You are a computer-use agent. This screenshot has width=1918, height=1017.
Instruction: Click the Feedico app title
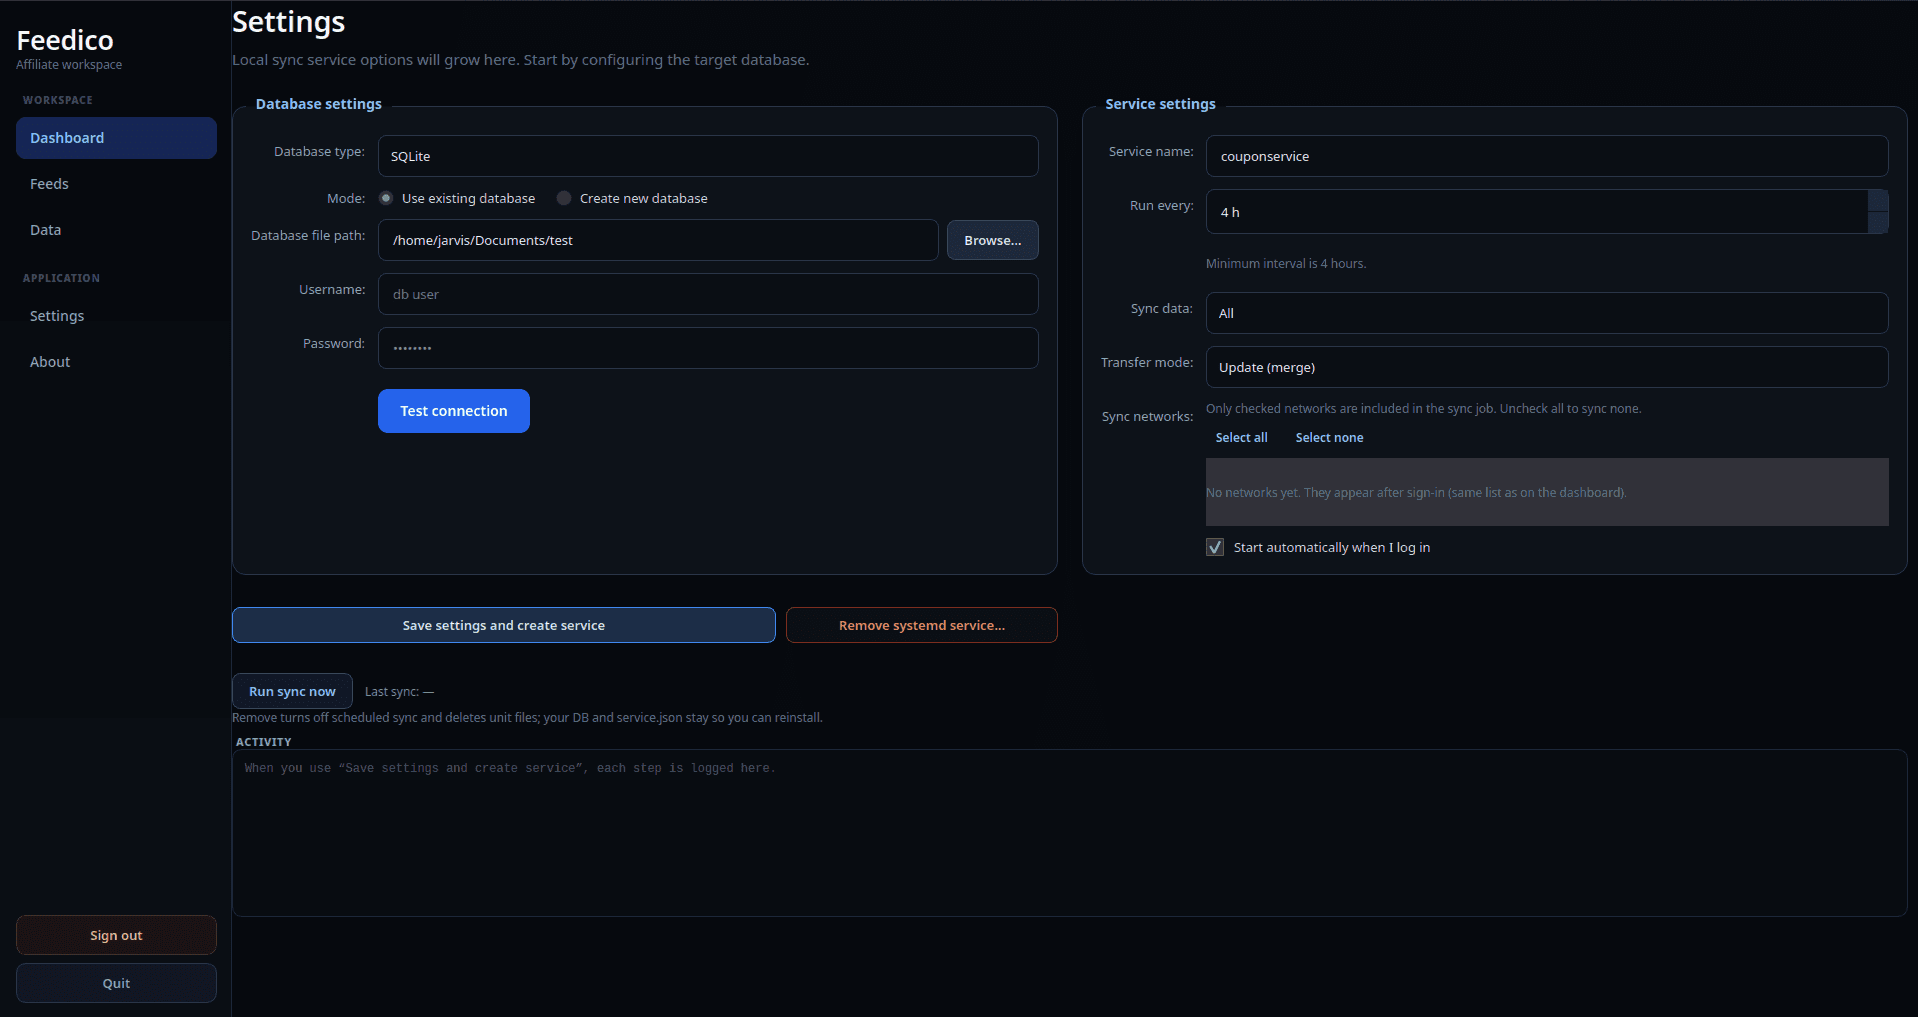click(65, 40)
